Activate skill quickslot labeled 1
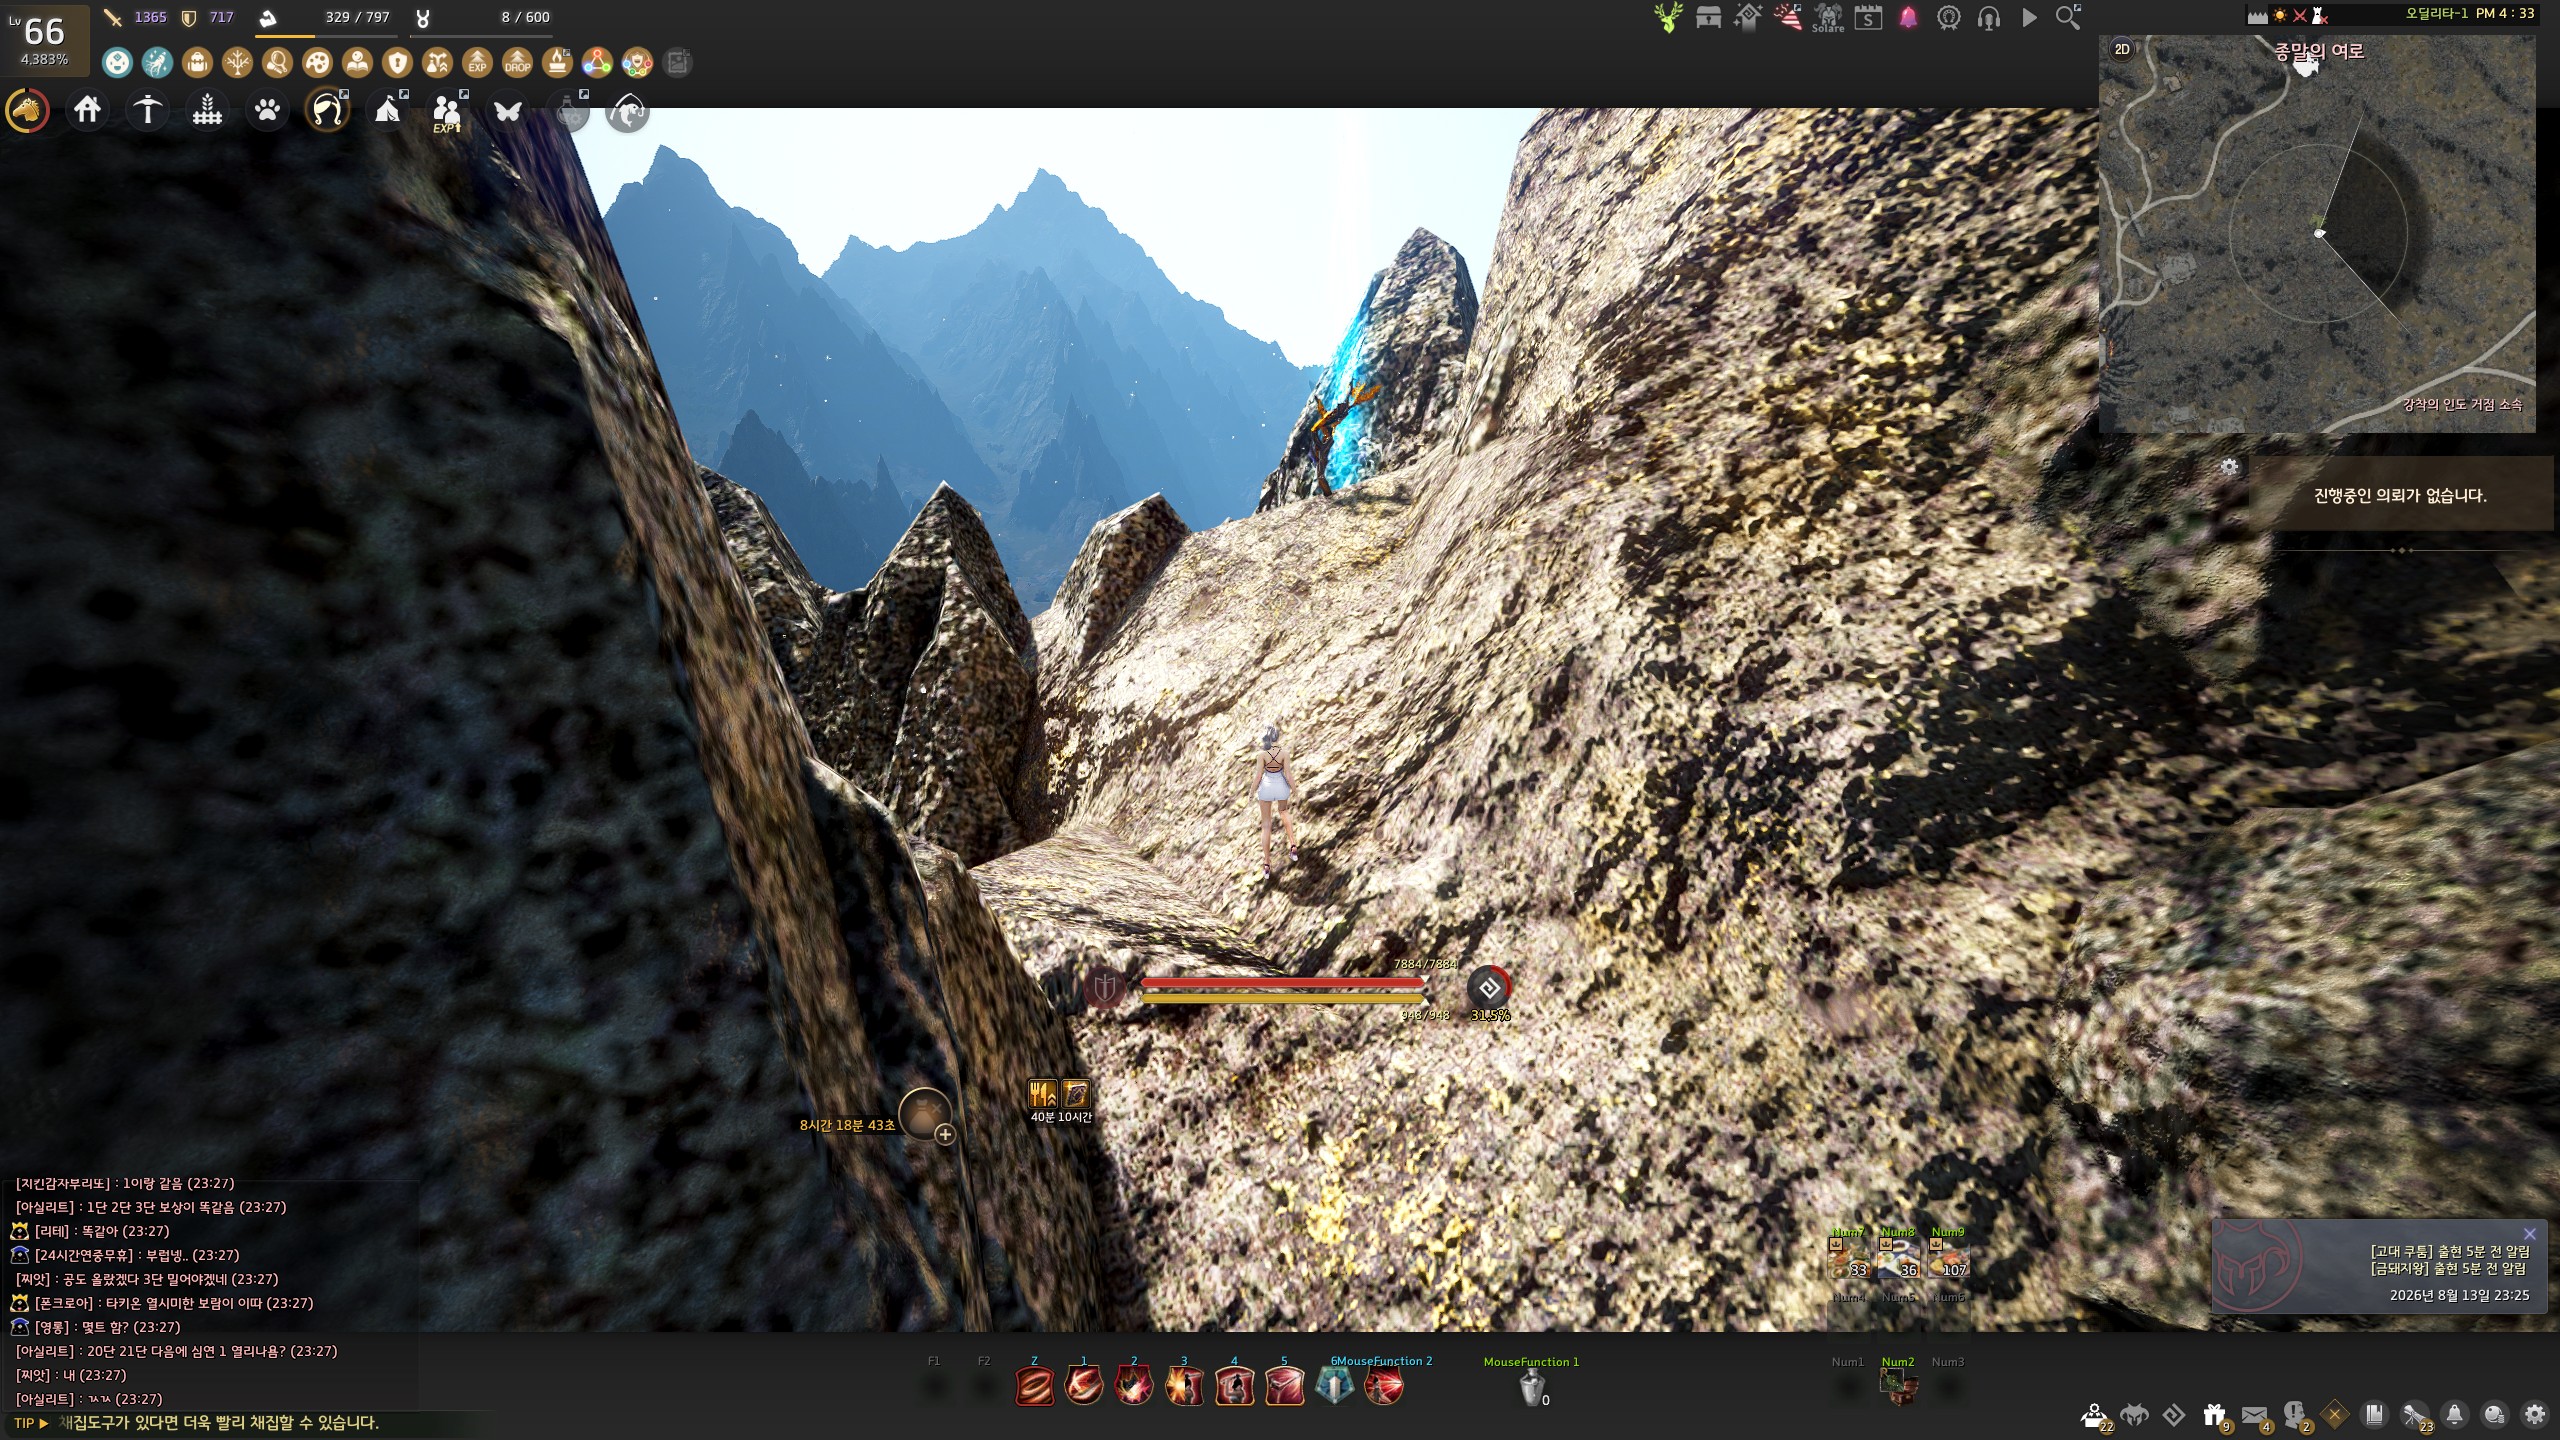This screenshot has height=1440, width=2560. (x=1084, y=1386)
